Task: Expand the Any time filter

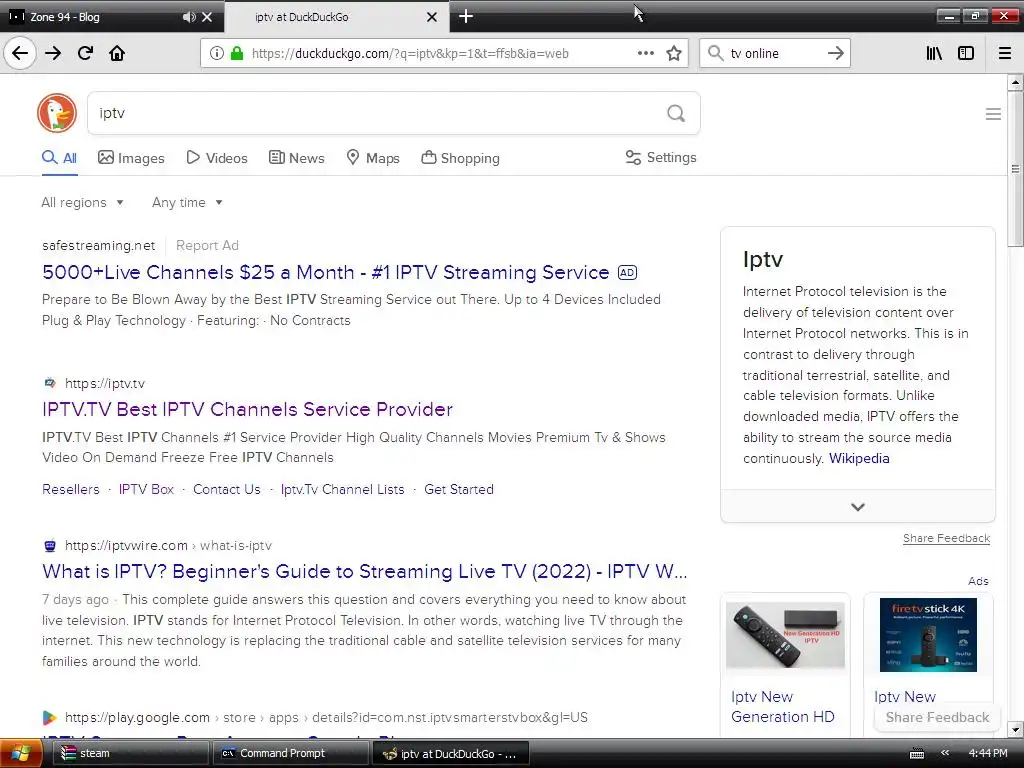Action: [187, 202]
